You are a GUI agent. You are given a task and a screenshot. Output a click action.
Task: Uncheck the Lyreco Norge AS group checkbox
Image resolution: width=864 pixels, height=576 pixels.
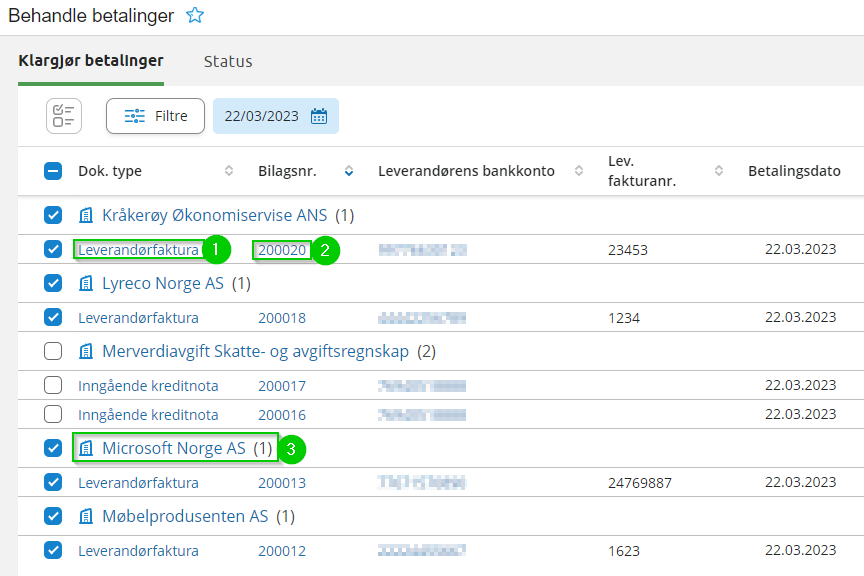coord(53,283)
